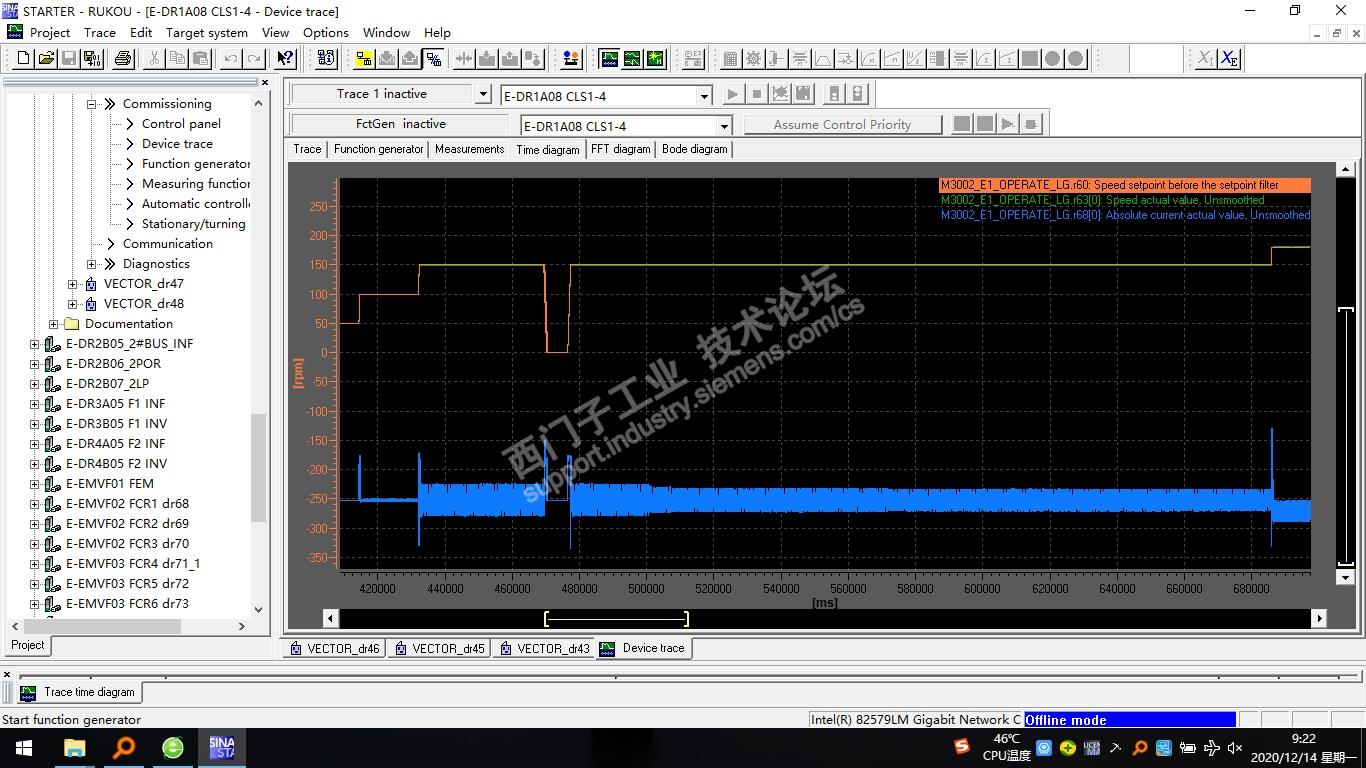Switch to the VECTOR_dr45 window tab
Image resolution: width=1366 pixels, height=768 pixels.
(x=439, y=648)
